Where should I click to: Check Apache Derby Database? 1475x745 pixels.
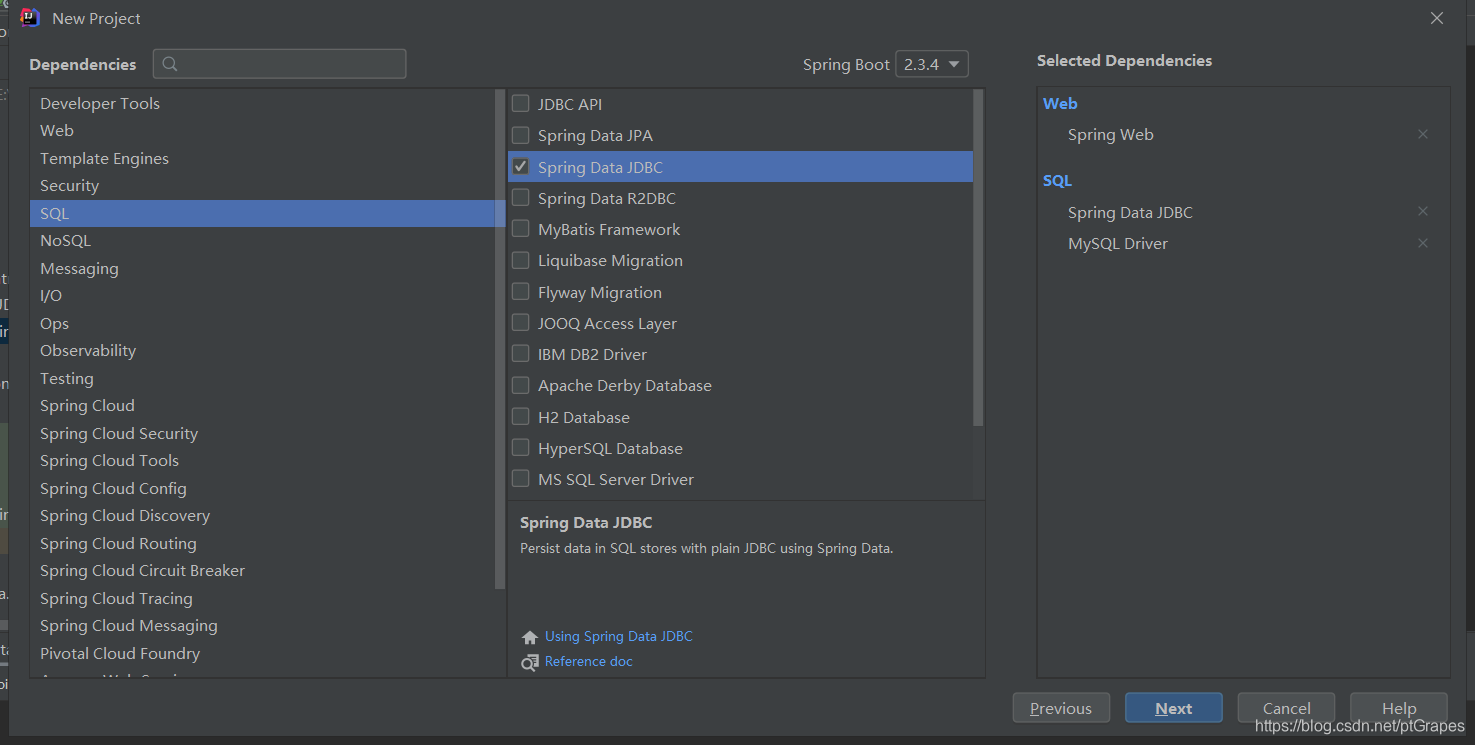[520, 385]
